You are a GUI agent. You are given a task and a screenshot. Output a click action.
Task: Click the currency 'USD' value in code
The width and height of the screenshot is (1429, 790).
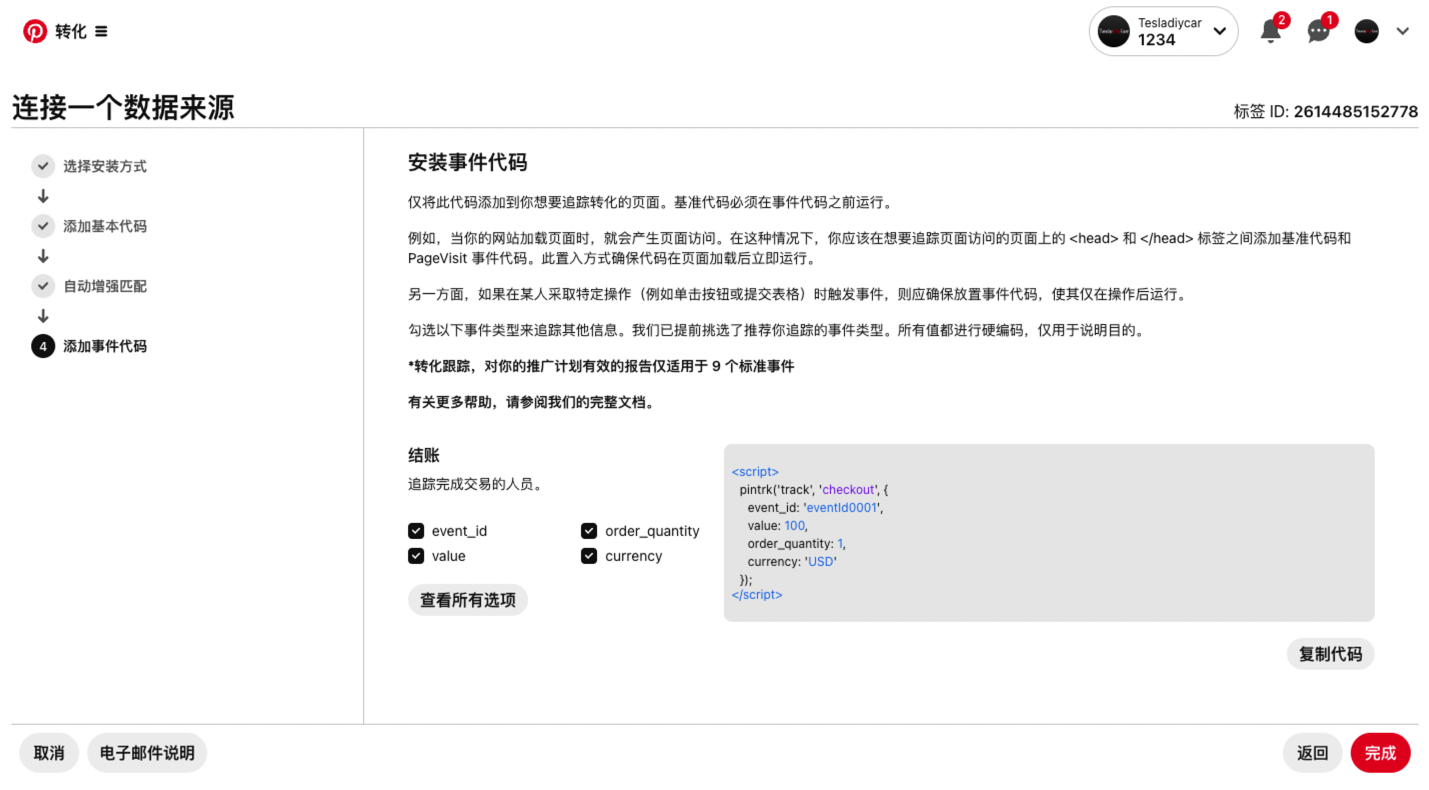(x=820, y=561)
